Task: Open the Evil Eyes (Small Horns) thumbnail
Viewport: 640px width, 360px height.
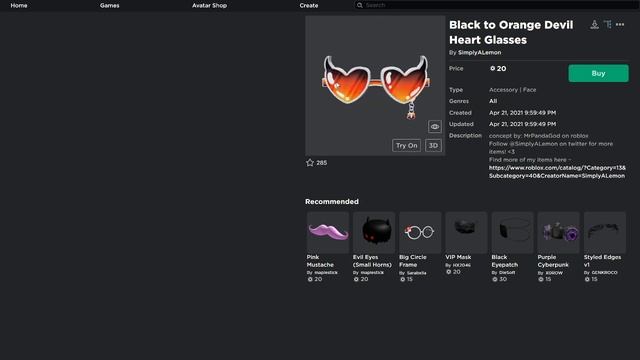Action: (x=374, y=232)
